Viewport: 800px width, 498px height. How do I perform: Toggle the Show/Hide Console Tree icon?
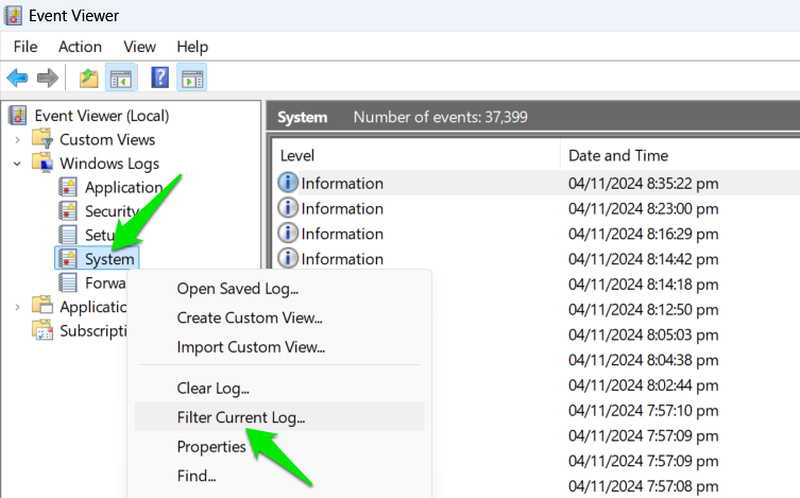(x=120, y=78)
